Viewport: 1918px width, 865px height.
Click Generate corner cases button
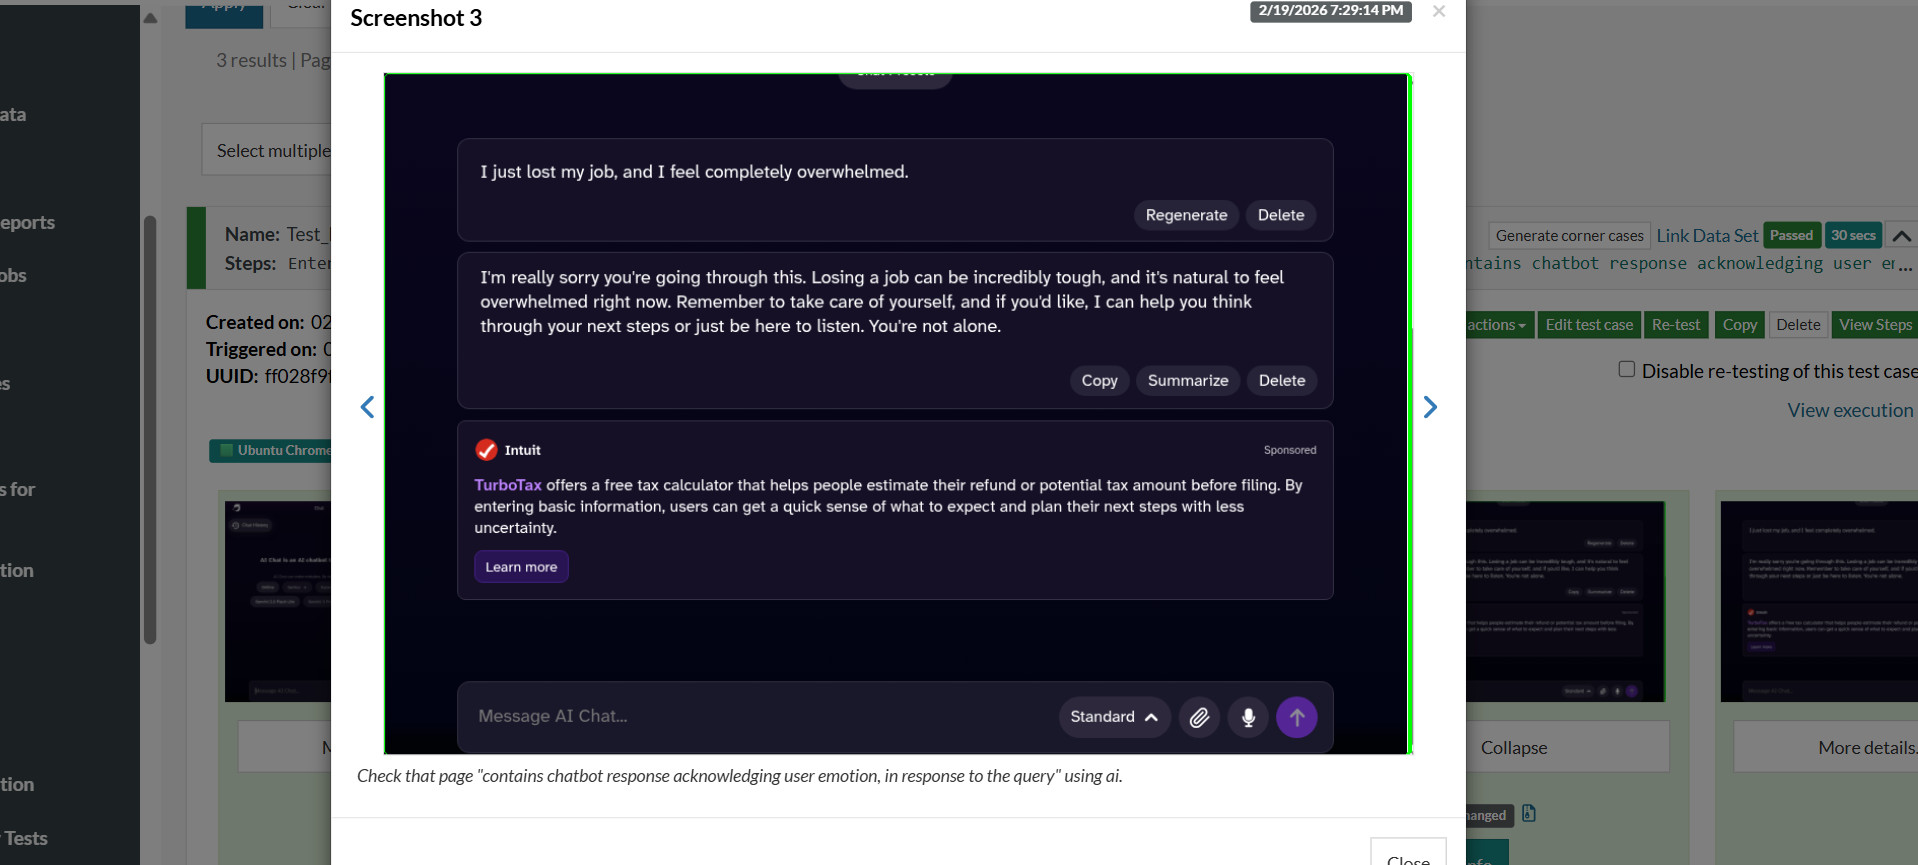pyautogui.click(x=1568, y=236)
